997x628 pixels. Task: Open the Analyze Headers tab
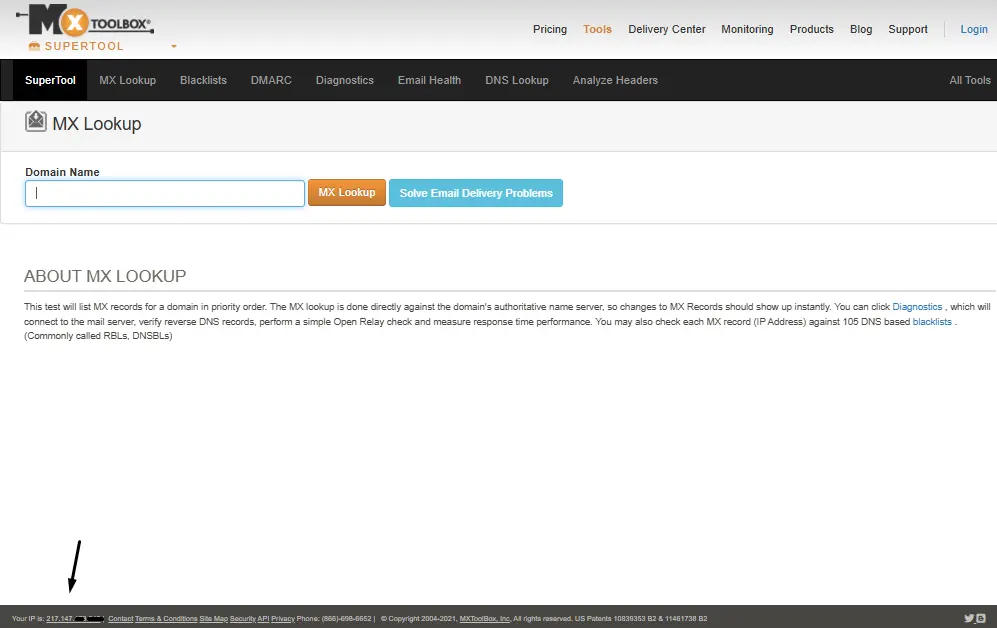615,80
